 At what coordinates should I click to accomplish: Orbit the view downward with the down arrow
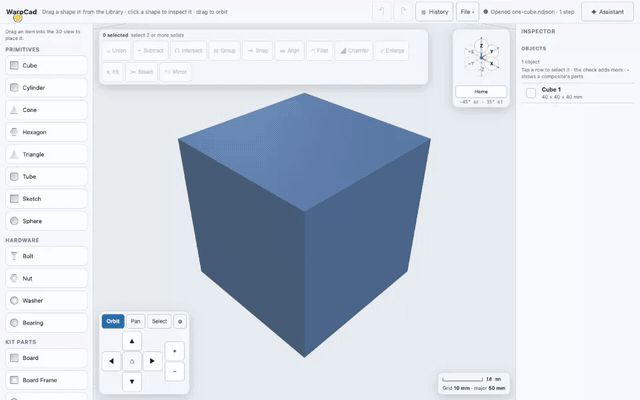pyautogui.click(x=132, y=382)
